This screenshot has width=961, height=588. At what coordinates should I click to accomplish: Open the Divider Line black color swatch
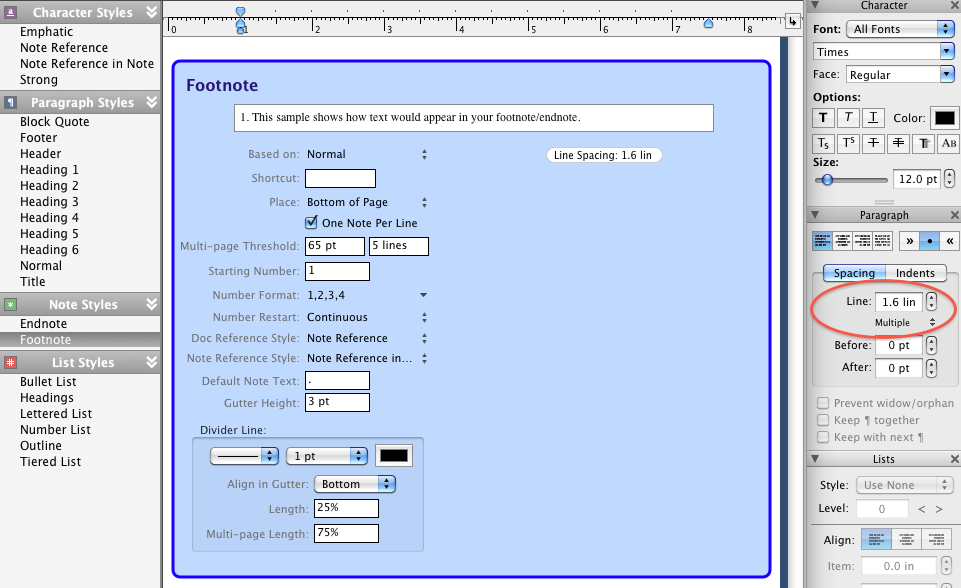click(393, 455)
